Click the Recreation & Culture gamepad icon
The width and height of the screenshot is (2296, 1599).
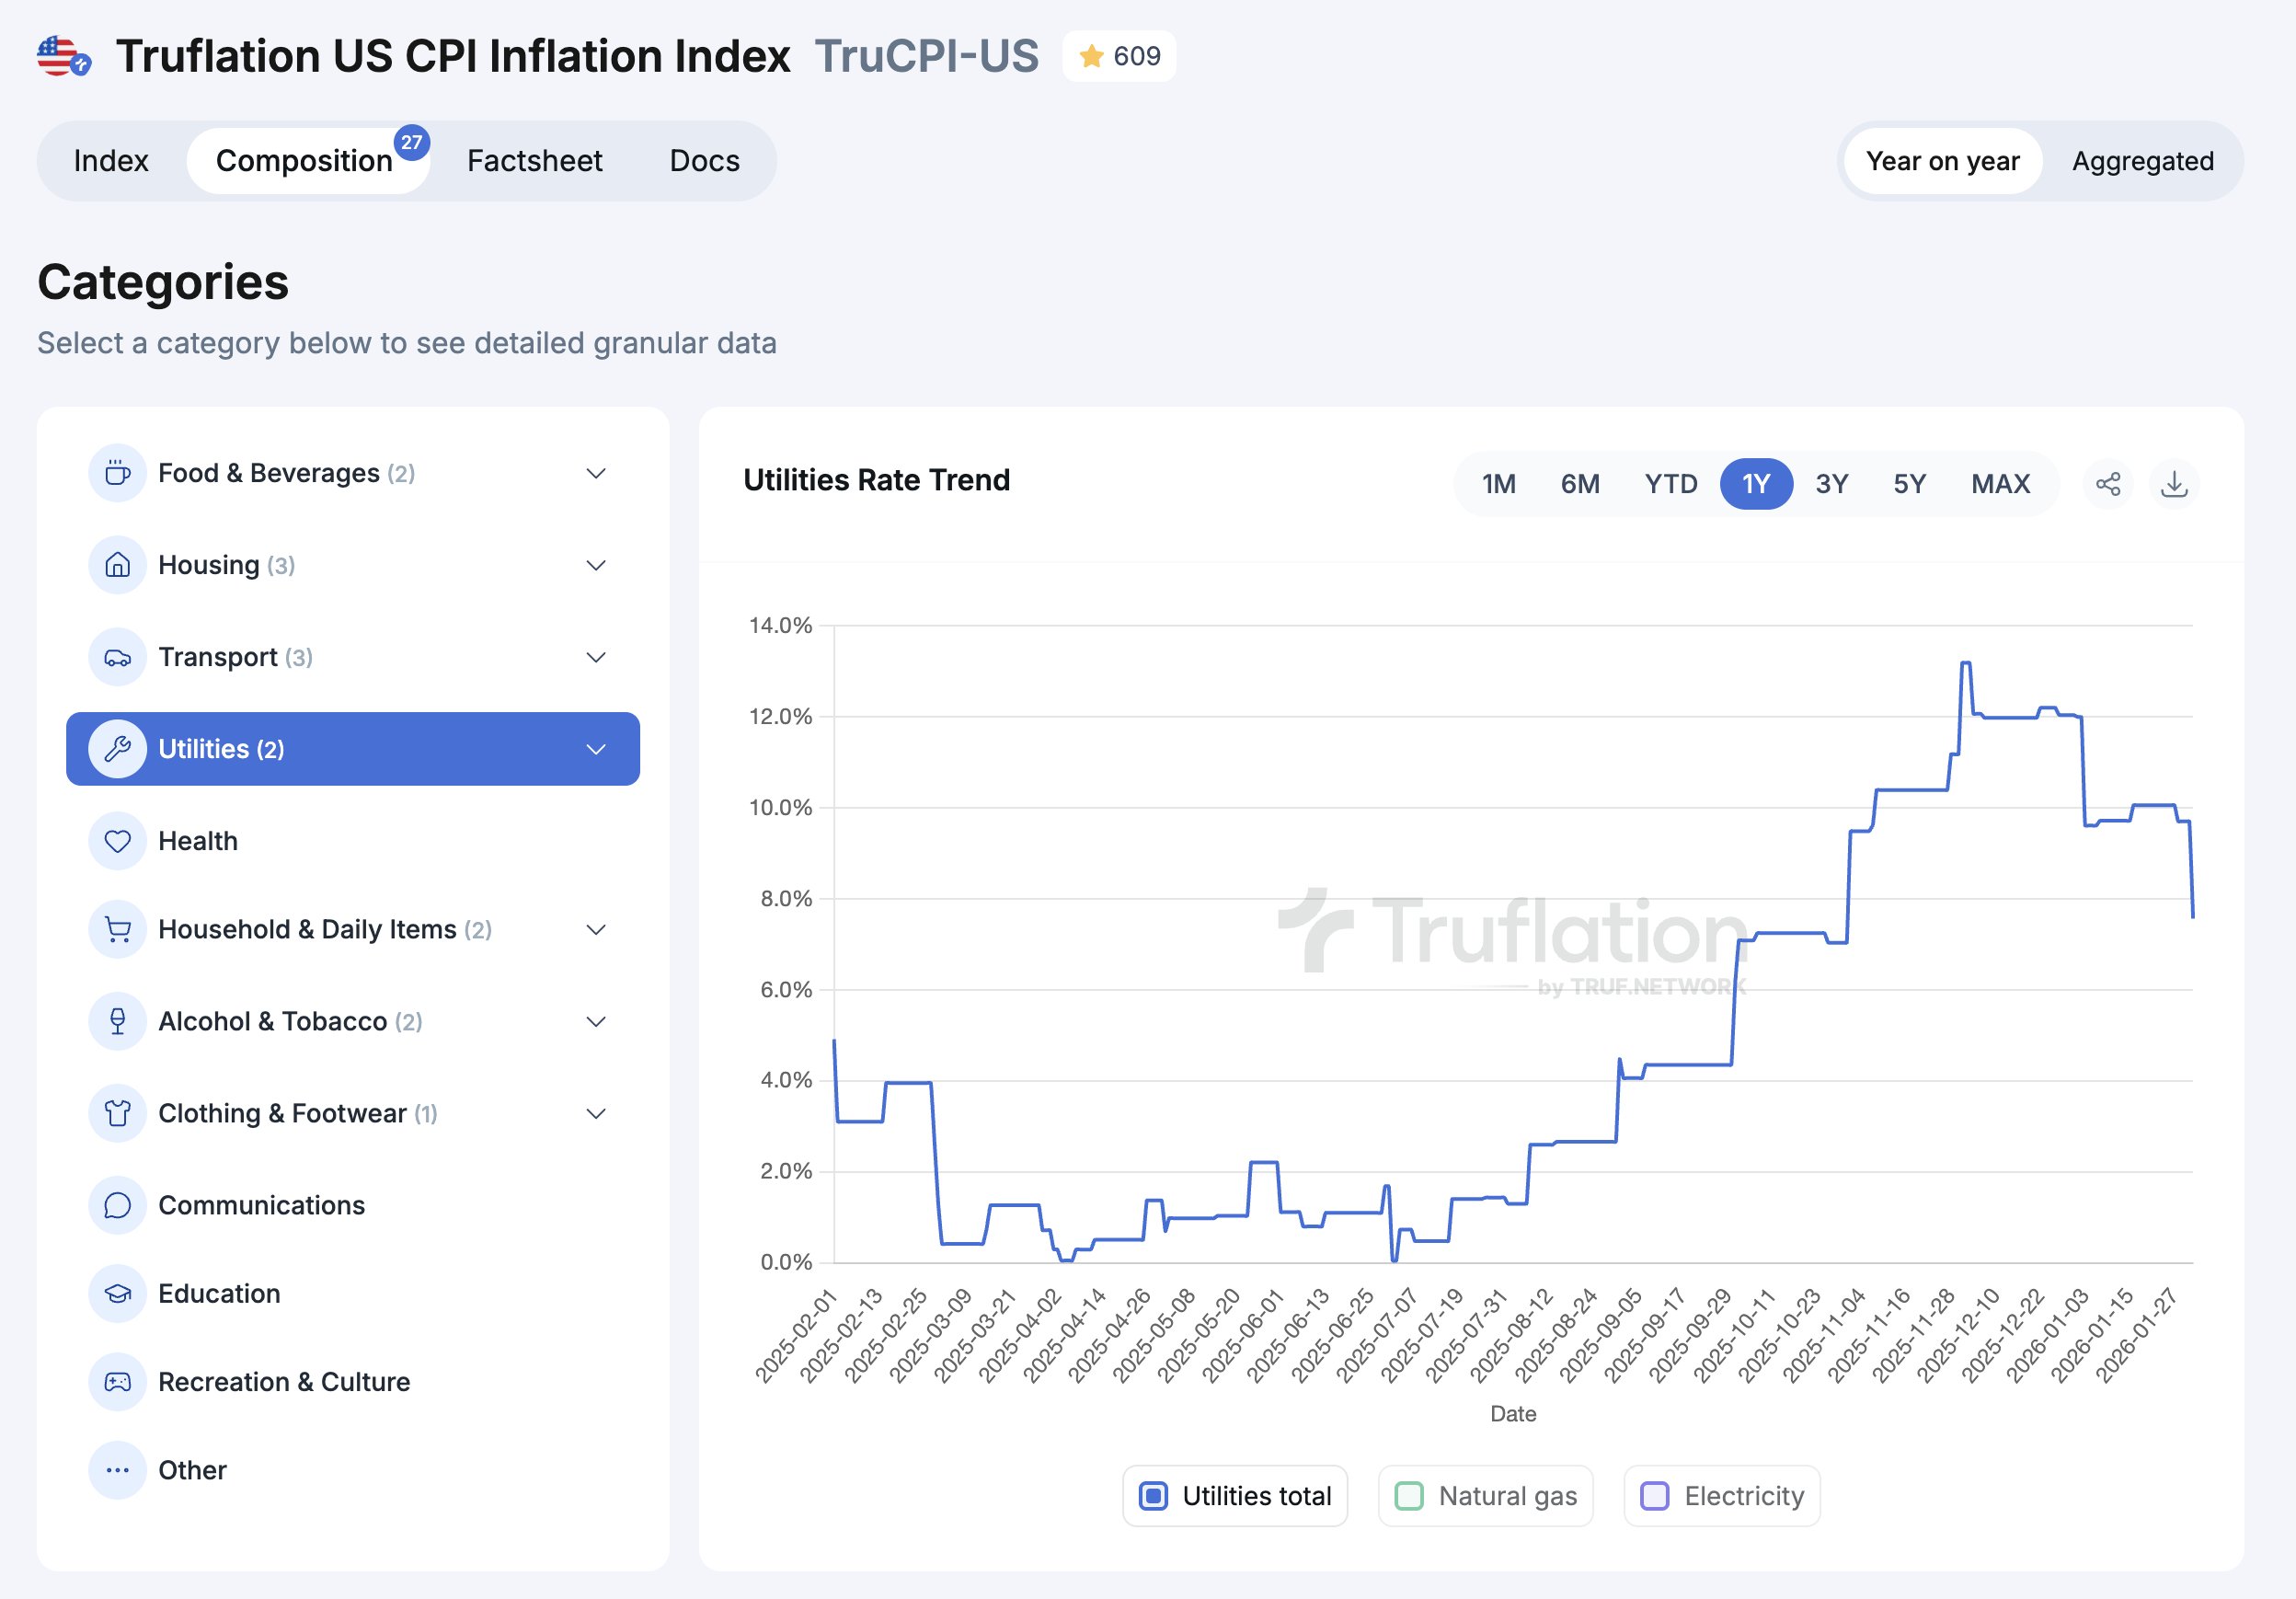tap(118, 1381)
